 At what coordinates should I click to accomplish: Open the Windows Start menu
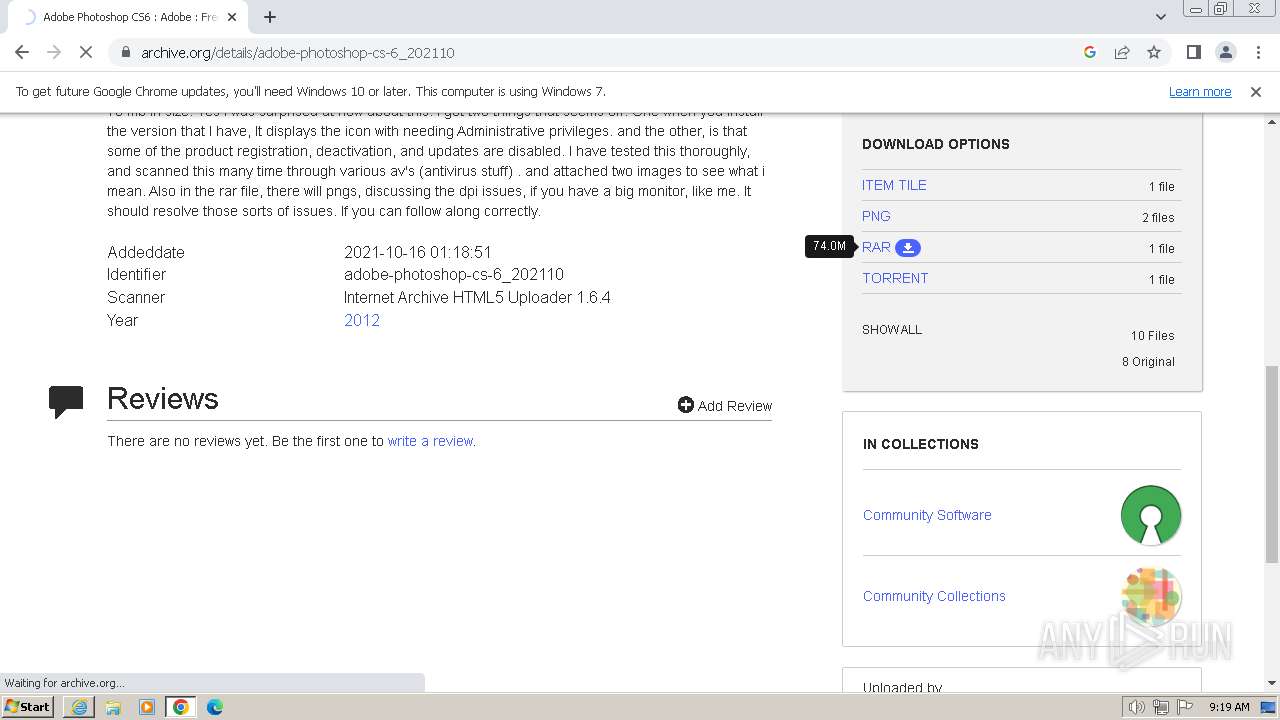coord(28,706)
